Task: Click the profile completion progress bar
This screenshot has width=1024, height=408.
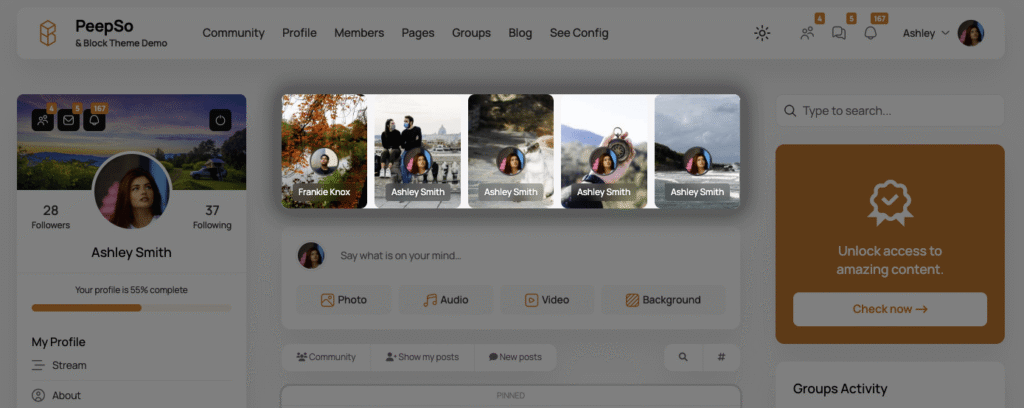Action: [x=131, y=308]
